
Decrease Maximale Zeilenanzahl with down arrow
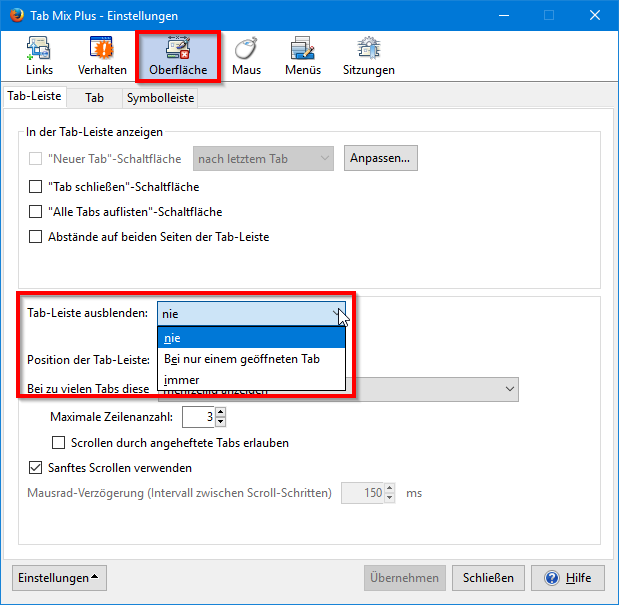point(220,422)
